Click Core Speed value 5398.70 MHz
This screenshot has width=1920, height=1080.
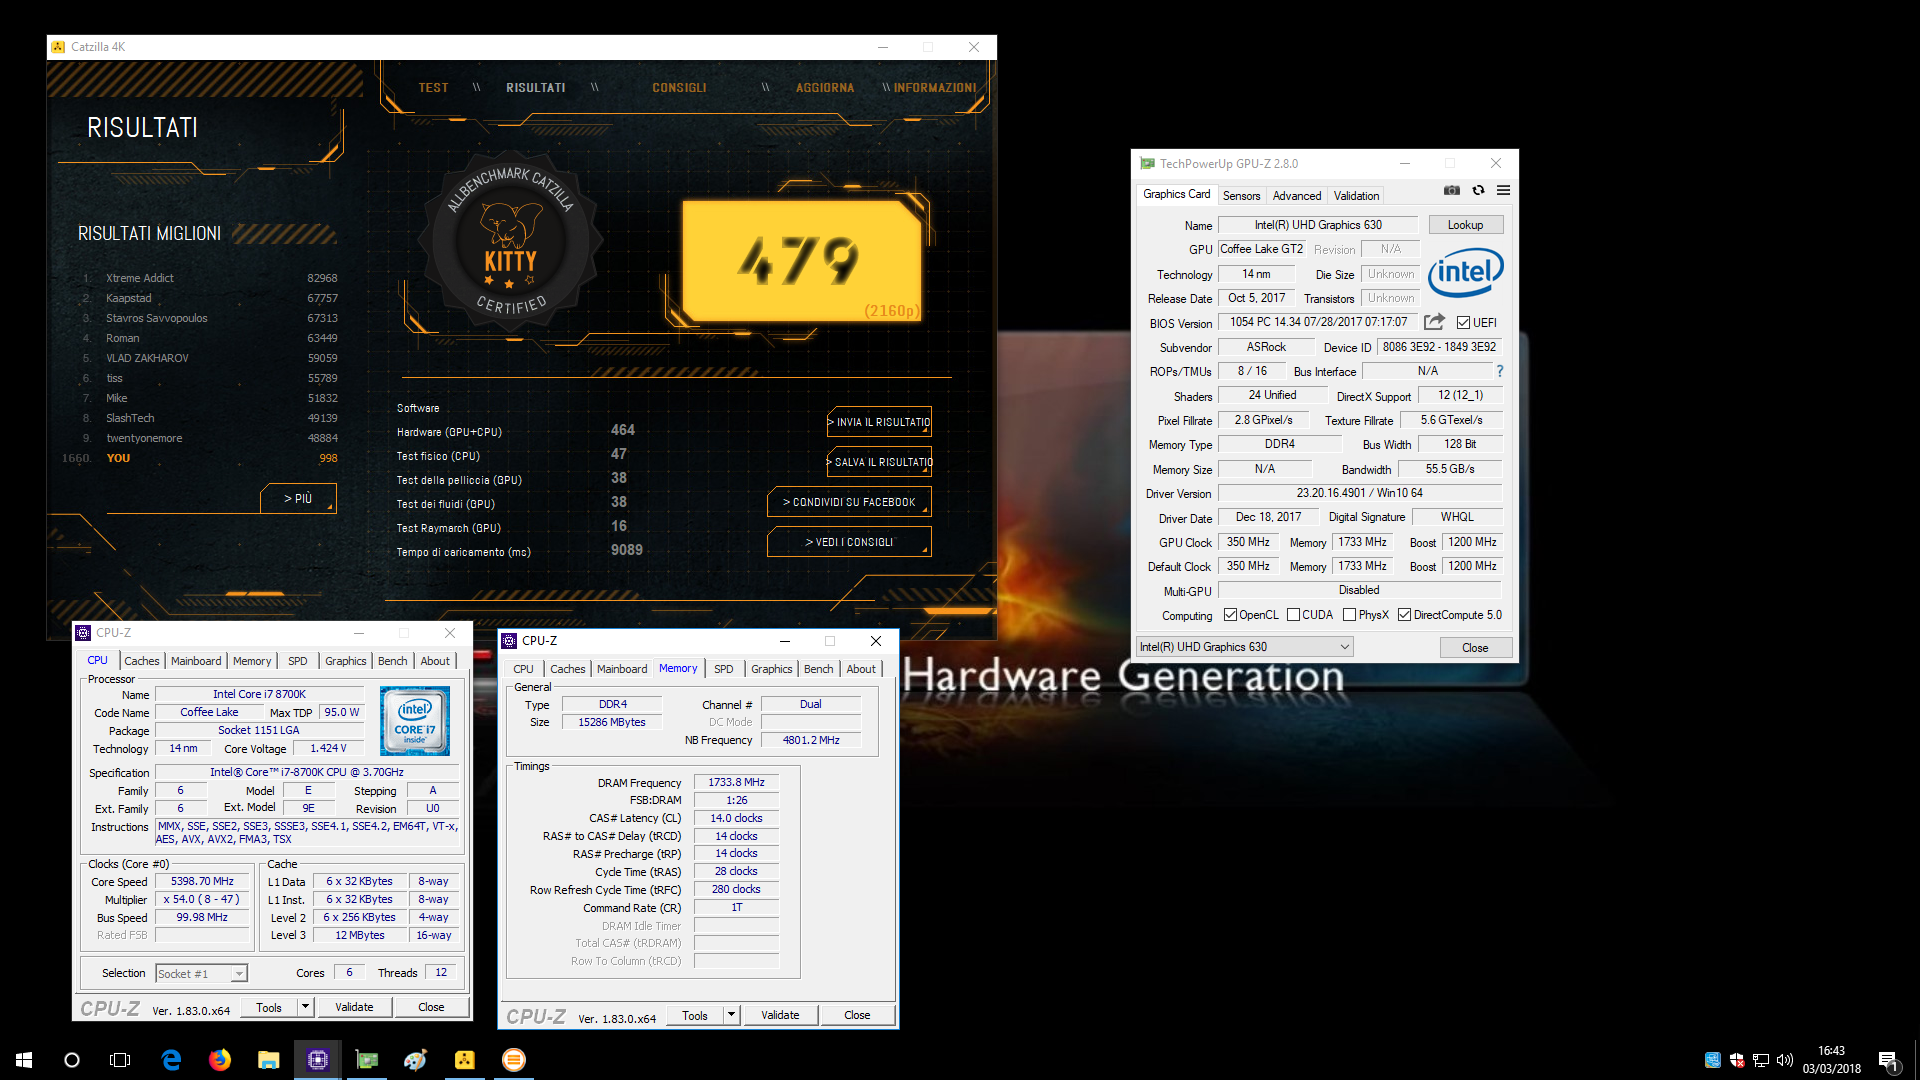pyautogui.click(x=202, y=882)
